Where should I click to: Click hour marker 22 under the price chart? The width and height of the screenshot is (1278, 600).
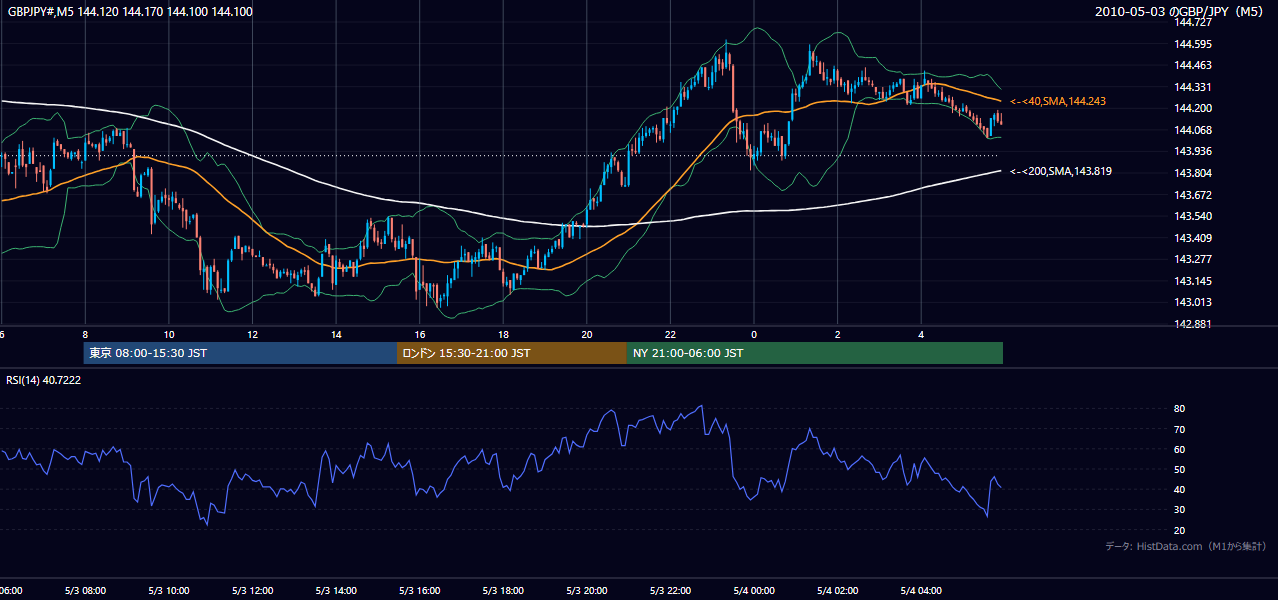[x=670, y=334]
